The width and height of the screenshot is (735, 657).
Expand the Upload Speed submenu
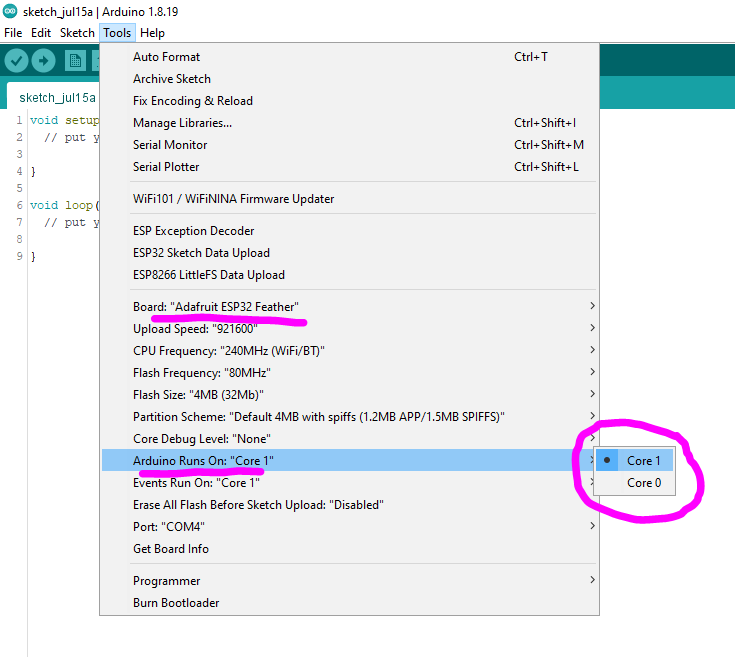[x=350, y=328]
